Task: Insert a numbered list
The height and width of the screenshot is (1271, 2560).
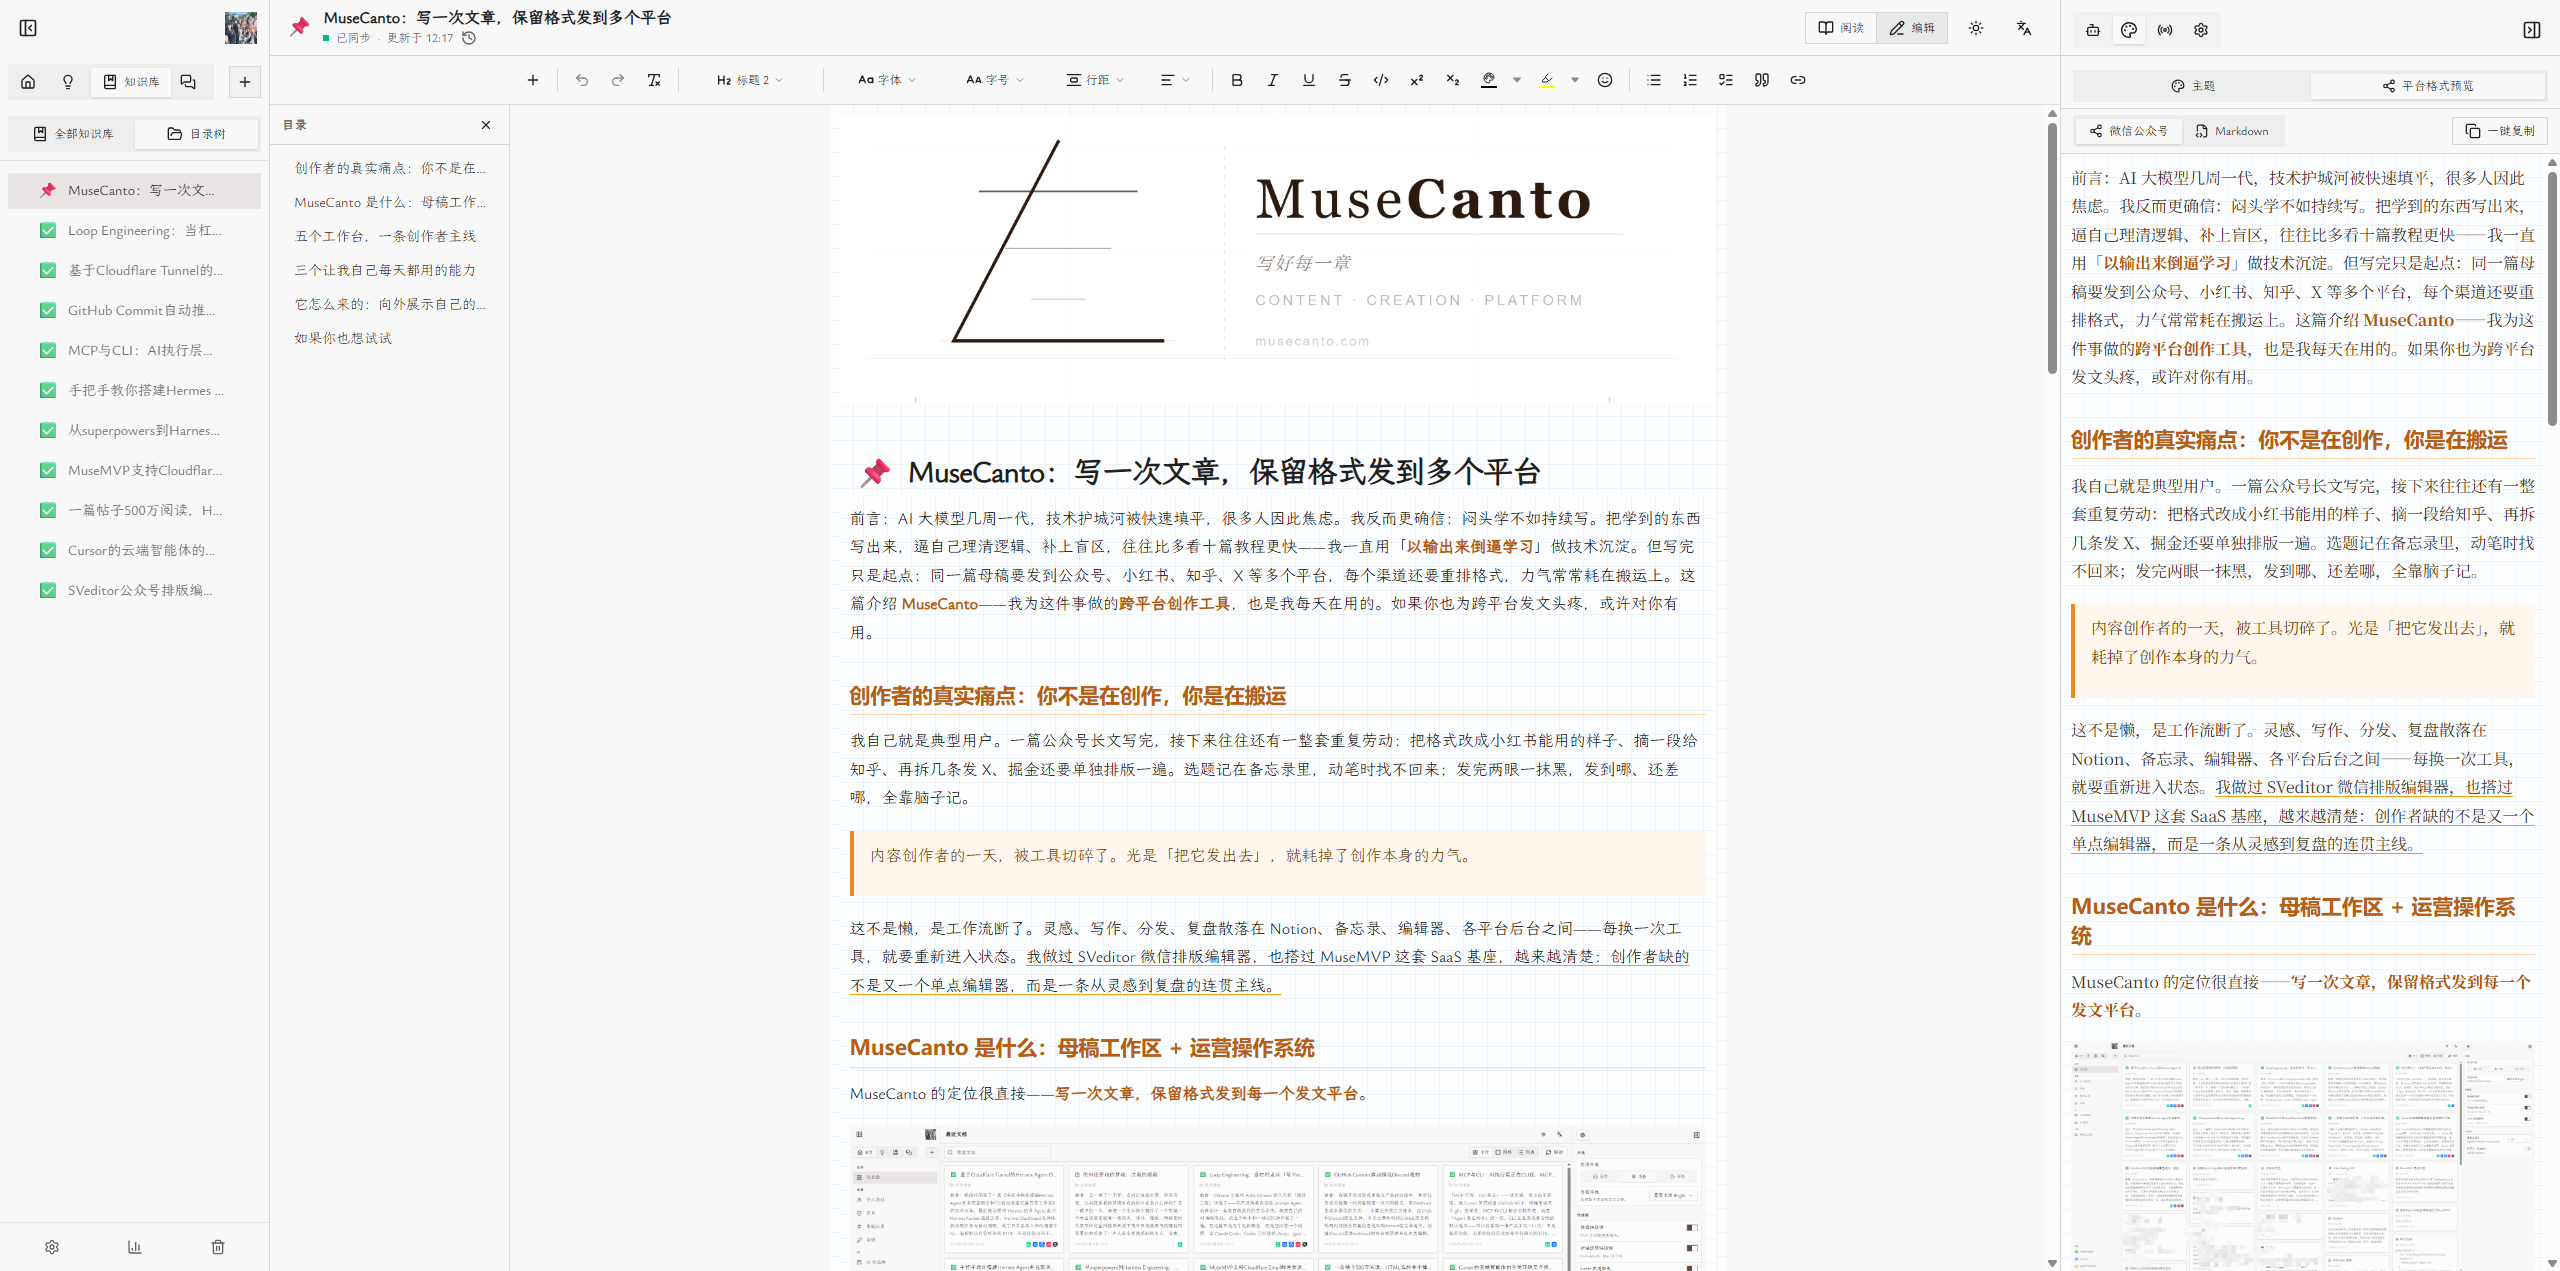Action: pyautogui.click(x=1690, y=80)
